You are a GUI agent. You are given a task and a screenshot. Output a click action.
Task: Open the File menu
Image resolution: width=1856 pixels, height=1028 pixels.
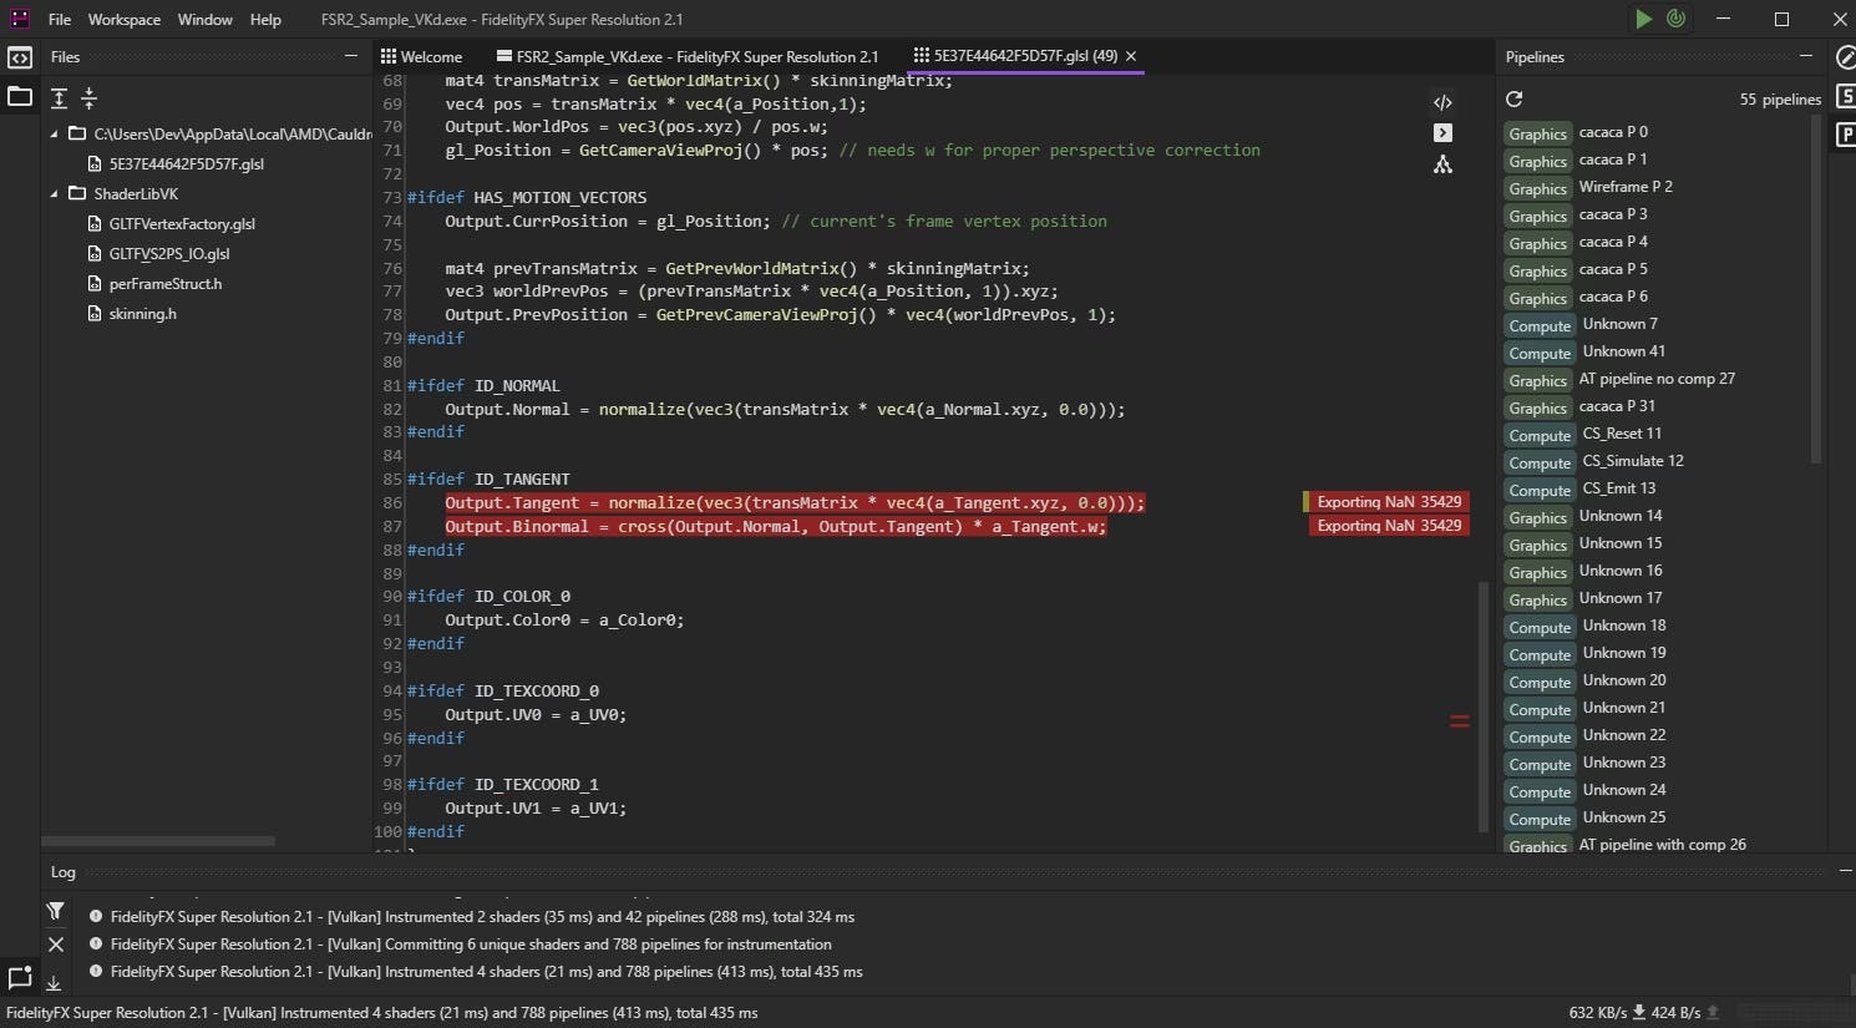point(59,19)
